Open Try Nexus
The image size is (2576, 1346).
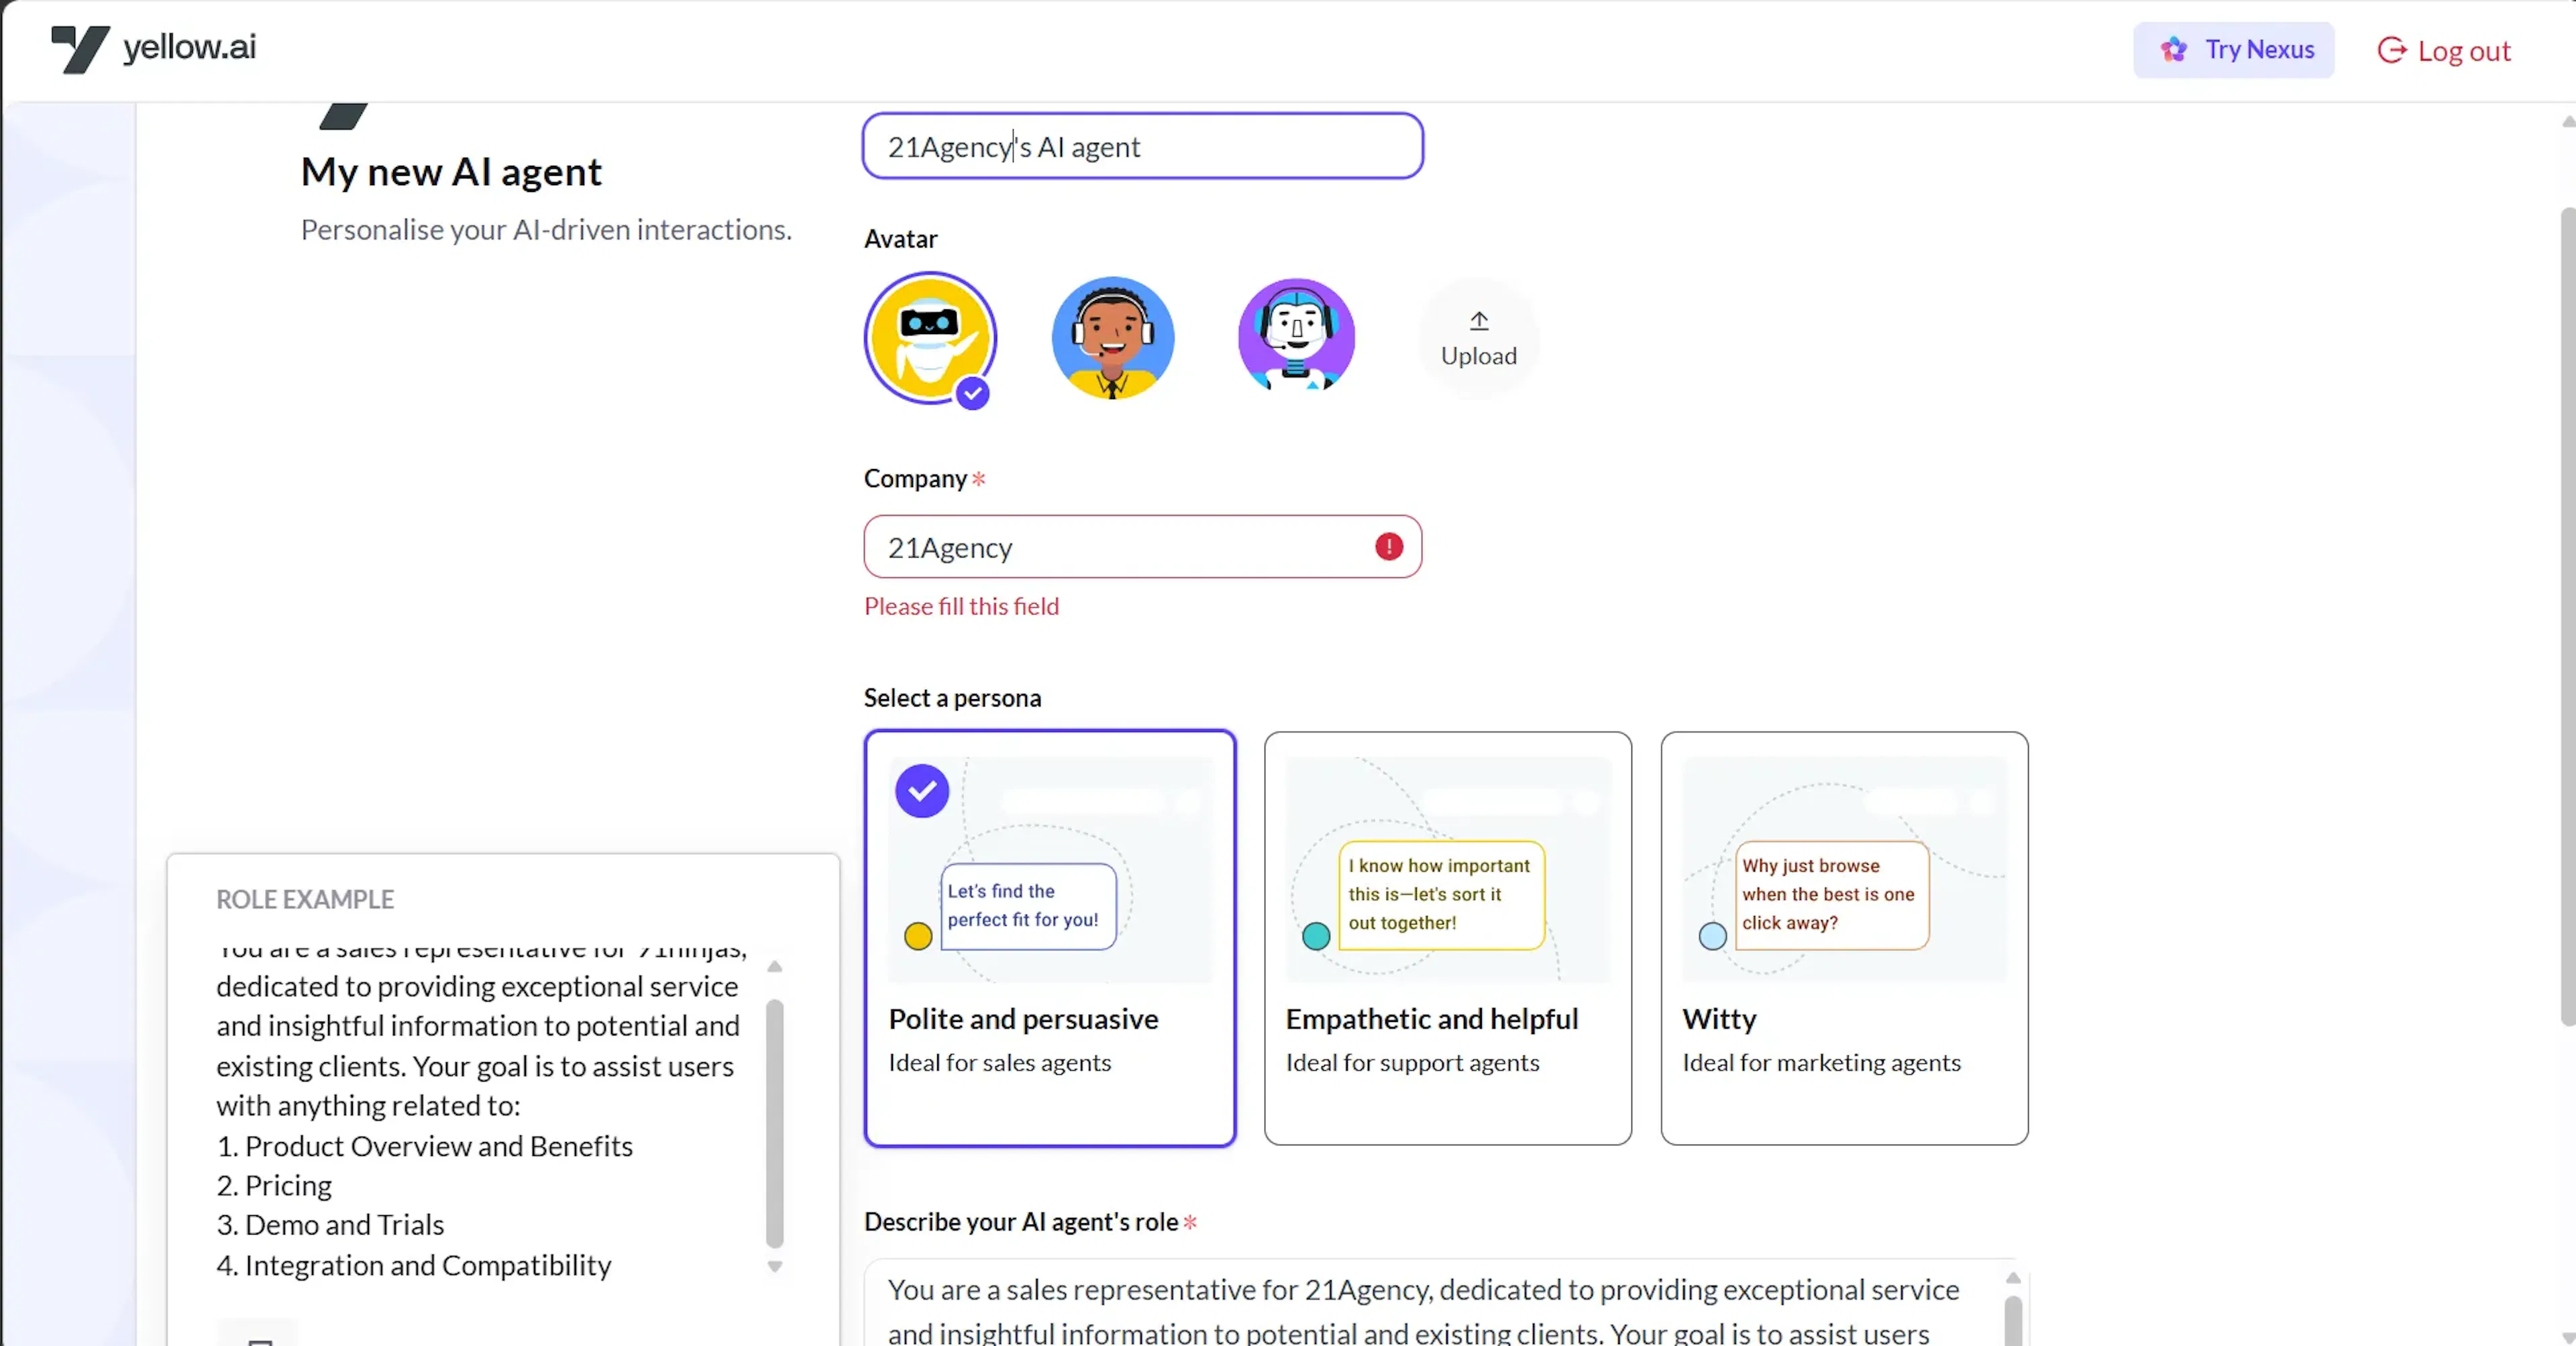pos(2233,50)
